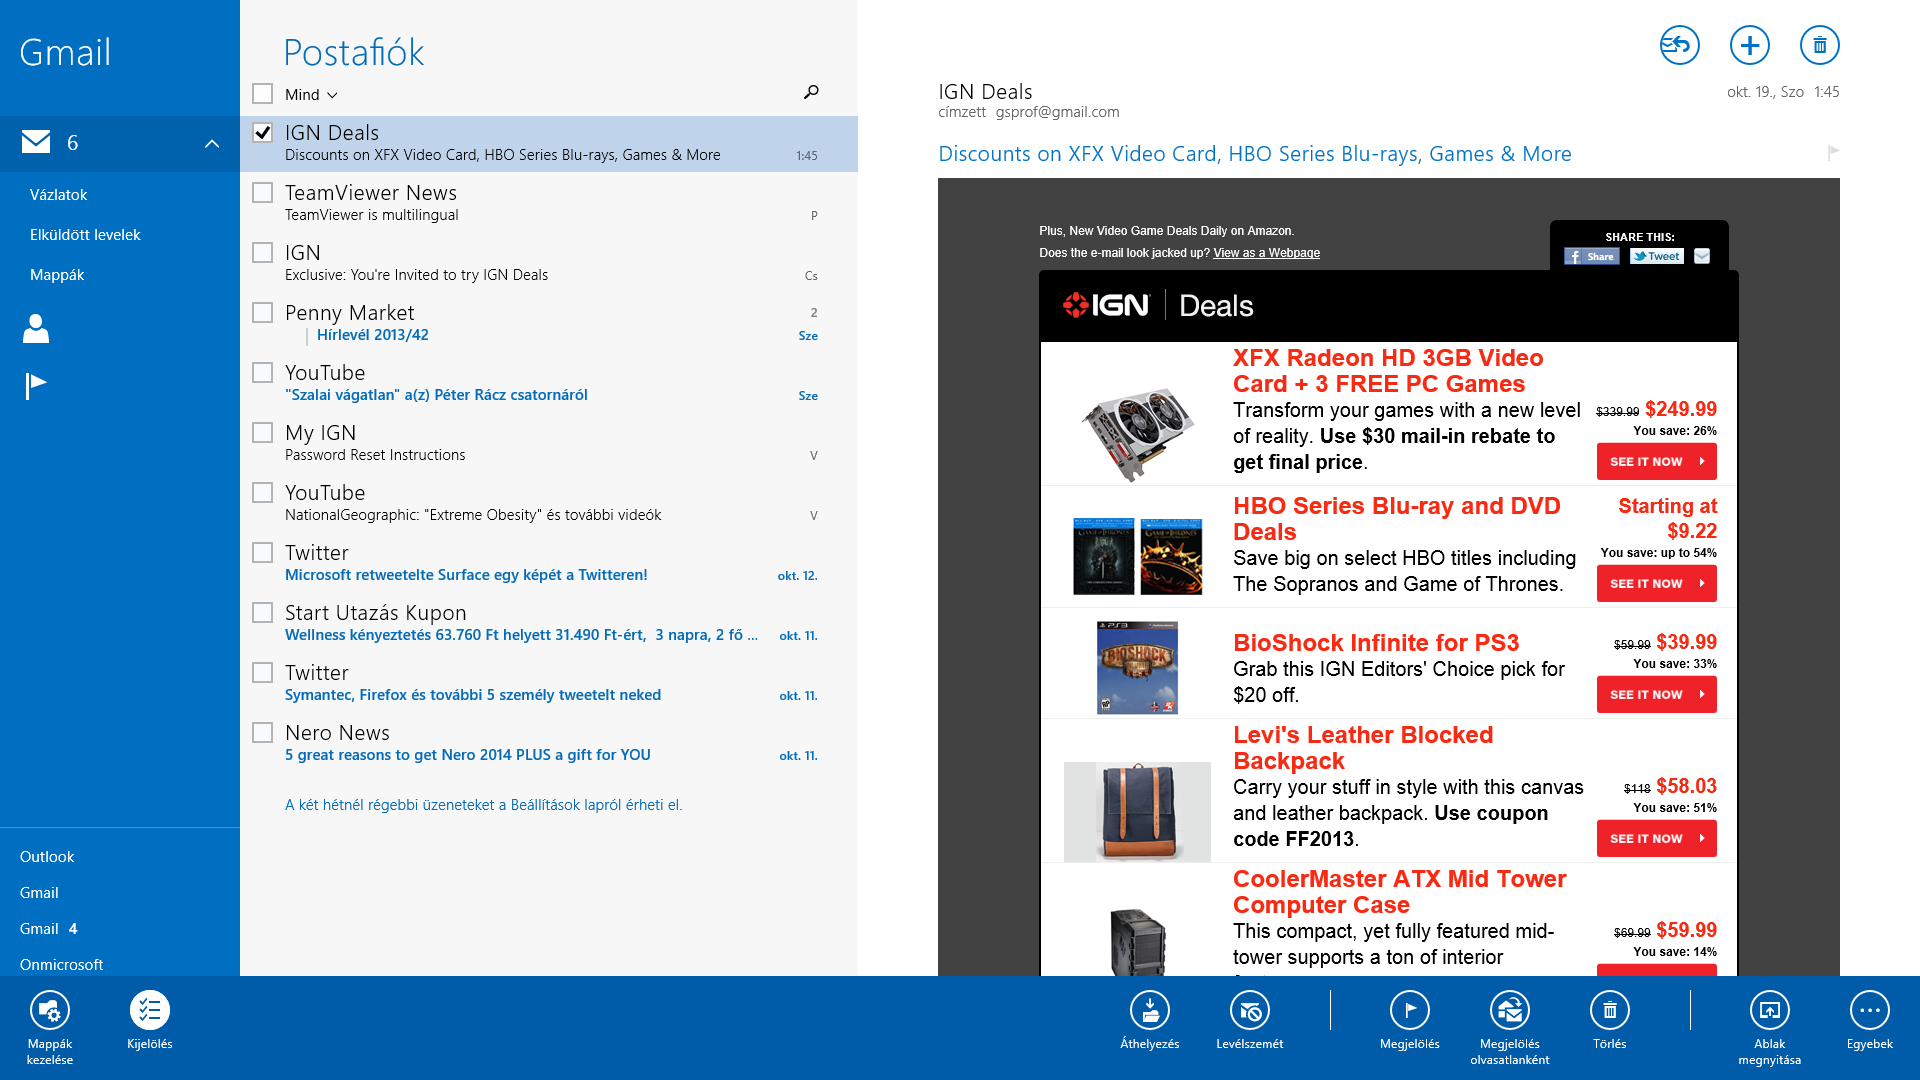Click the Egyebek more options icon
Screen dimensions: 1920x1080
(x=1870, y=1011)
